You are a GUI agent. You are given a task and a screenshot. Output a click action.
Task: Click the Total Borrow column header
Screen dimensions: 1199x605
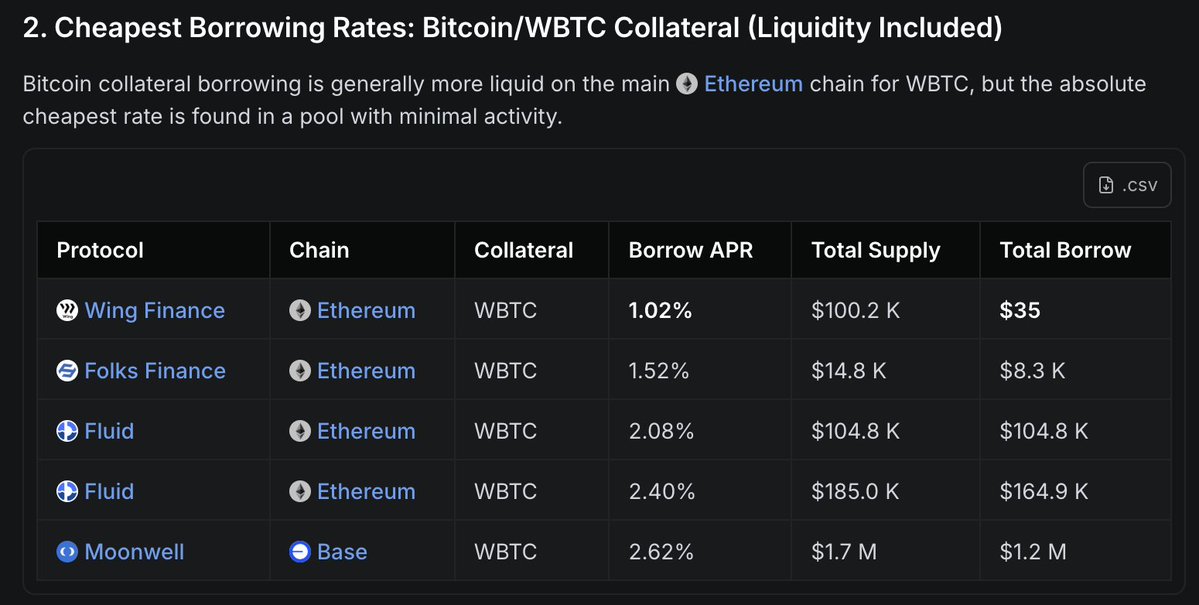pos(1065,250)
